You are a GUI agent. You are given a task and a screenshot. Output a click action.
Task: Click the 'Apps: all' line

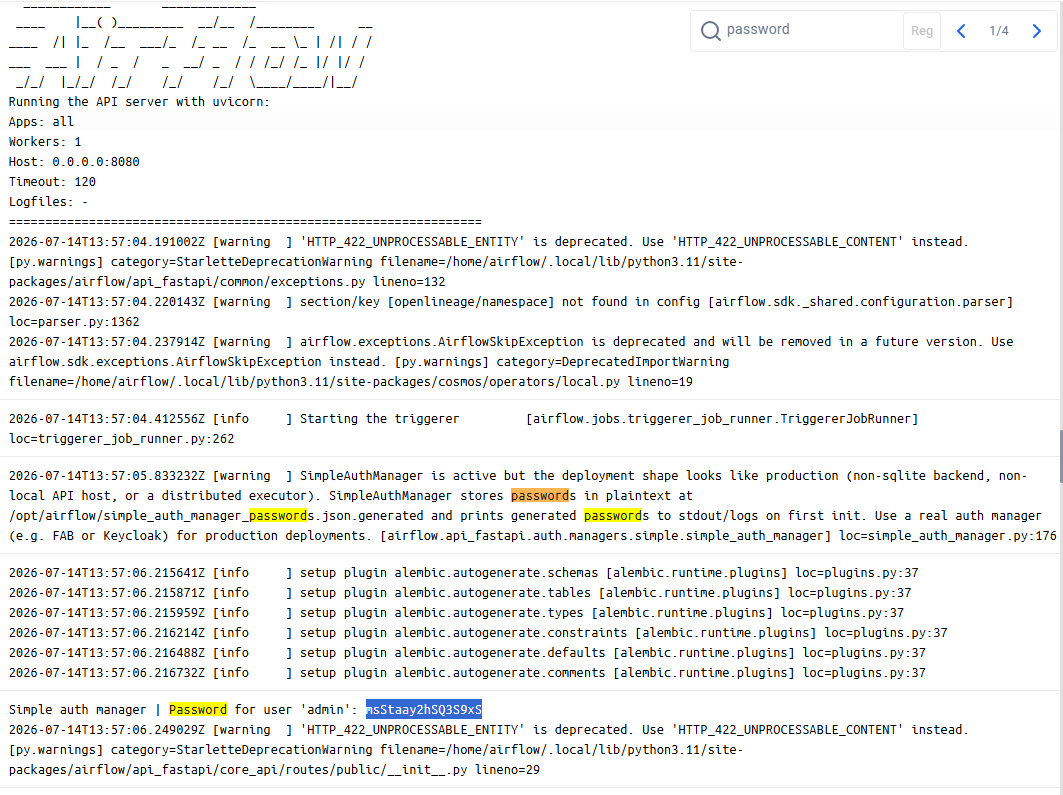click(41, 122)
